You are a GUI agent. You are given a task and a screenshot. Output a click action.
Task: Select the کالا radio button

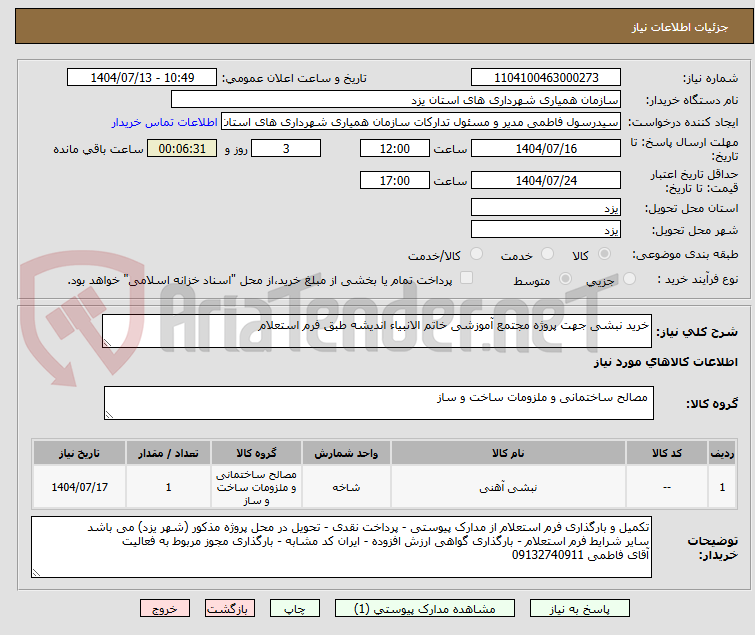604,254
